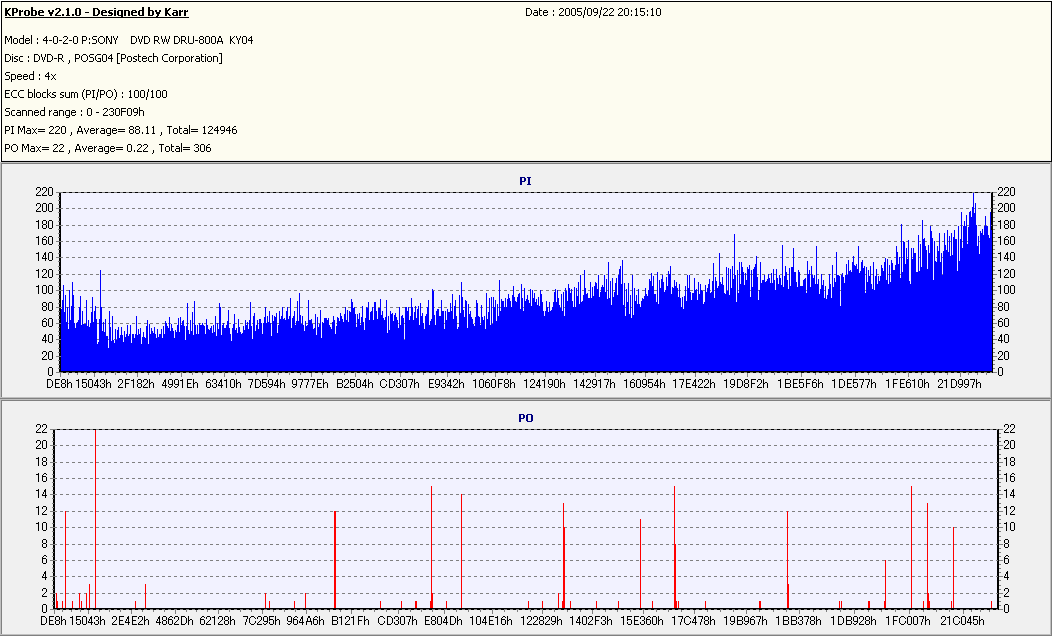1052x636 pixels.
Task: Click the Disc DVD-R POSG04 line
Action: (113, 58)
